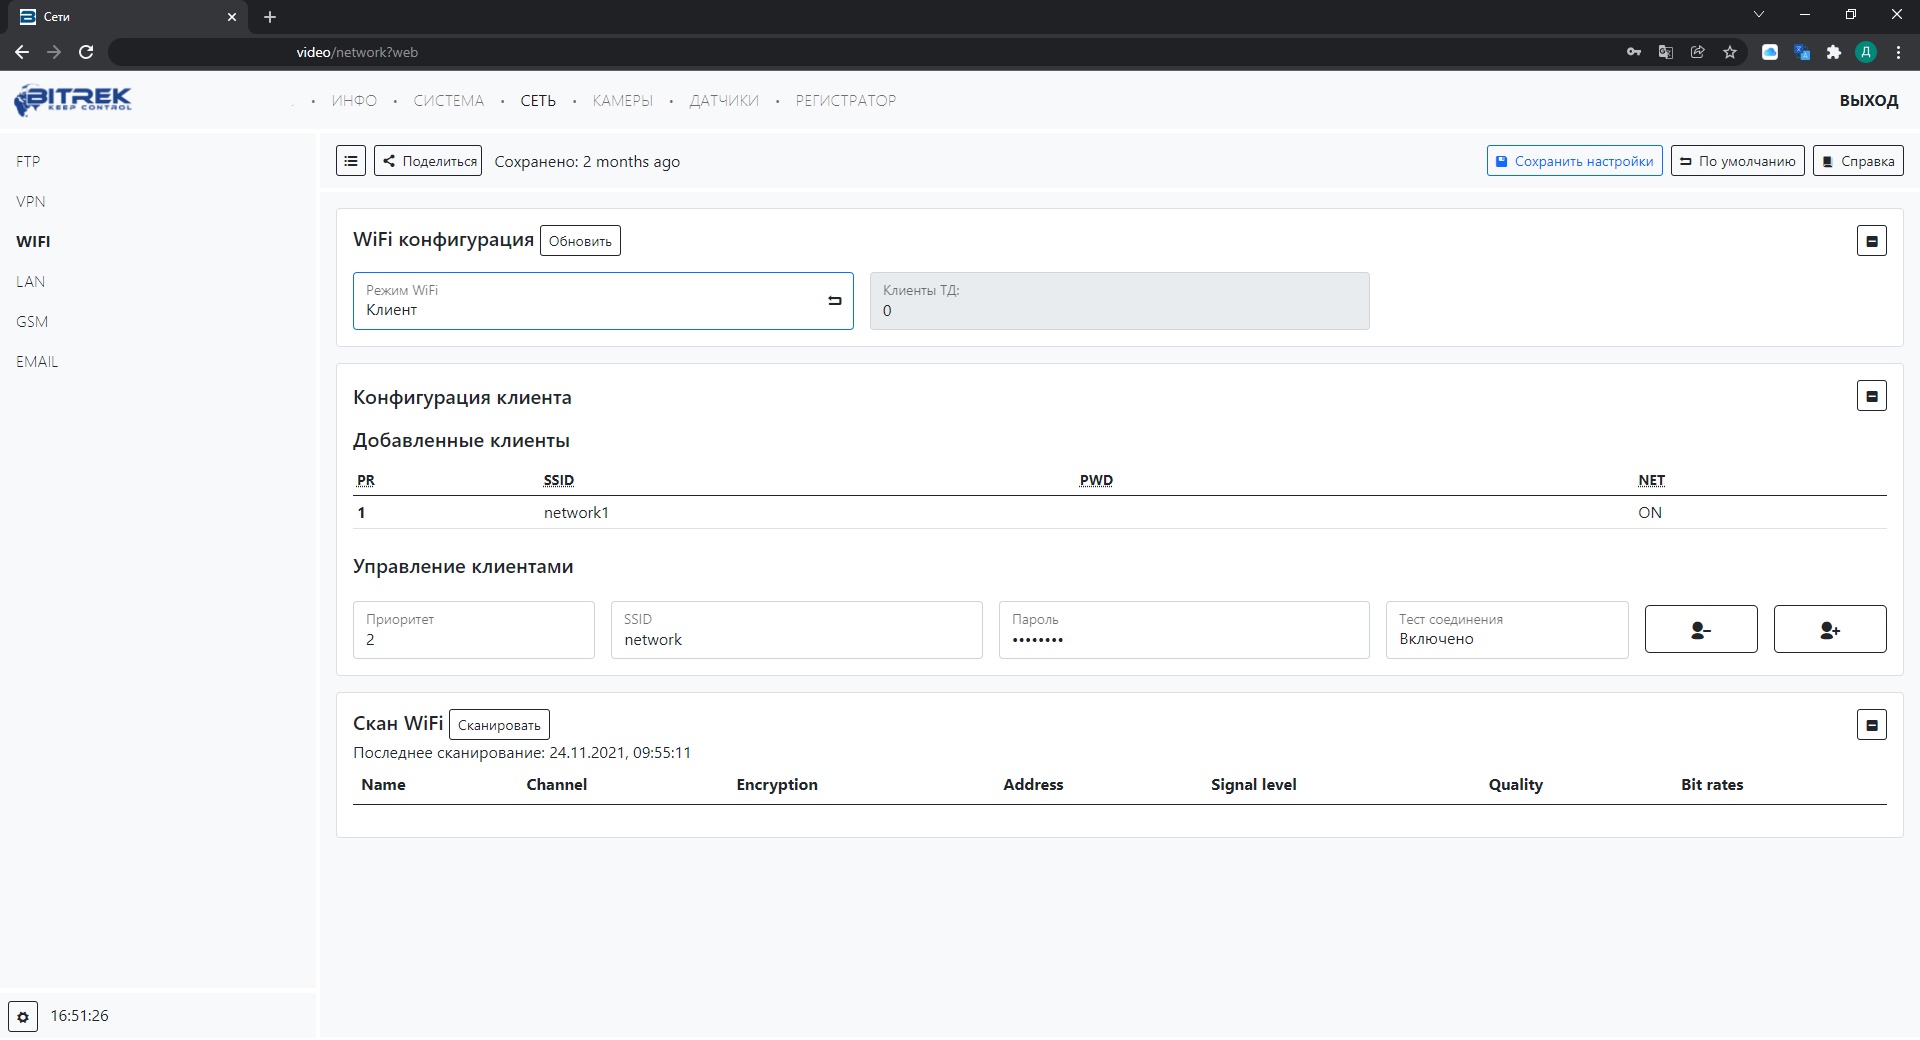Click the Поделиться share button
The image size is (1920, 1040).
point(428,161)
